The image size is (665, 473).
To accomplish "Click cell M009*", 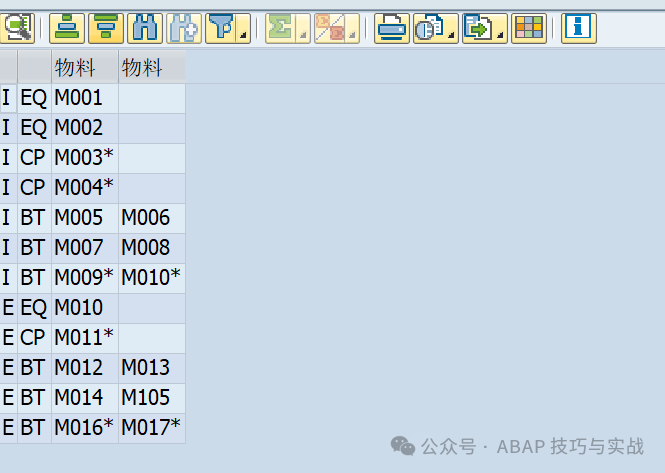I will pos(85,278).
